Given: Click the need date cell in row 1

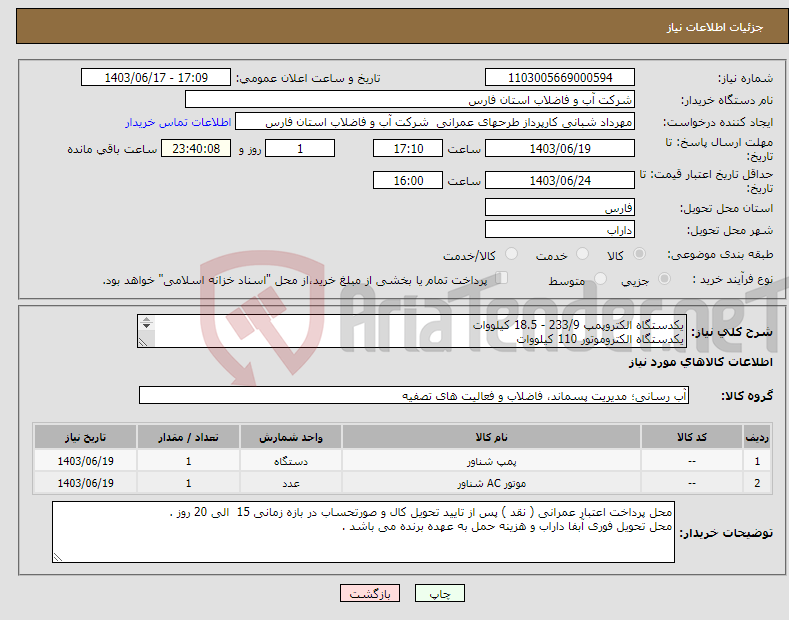Looking at the screenshot, I should pos(86,461).
